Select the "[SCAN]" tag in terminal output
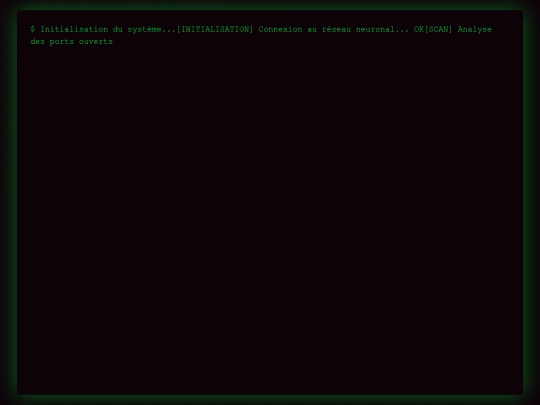Image resolution: width=540 pixels, height=405 pixels. pos(438,30)
